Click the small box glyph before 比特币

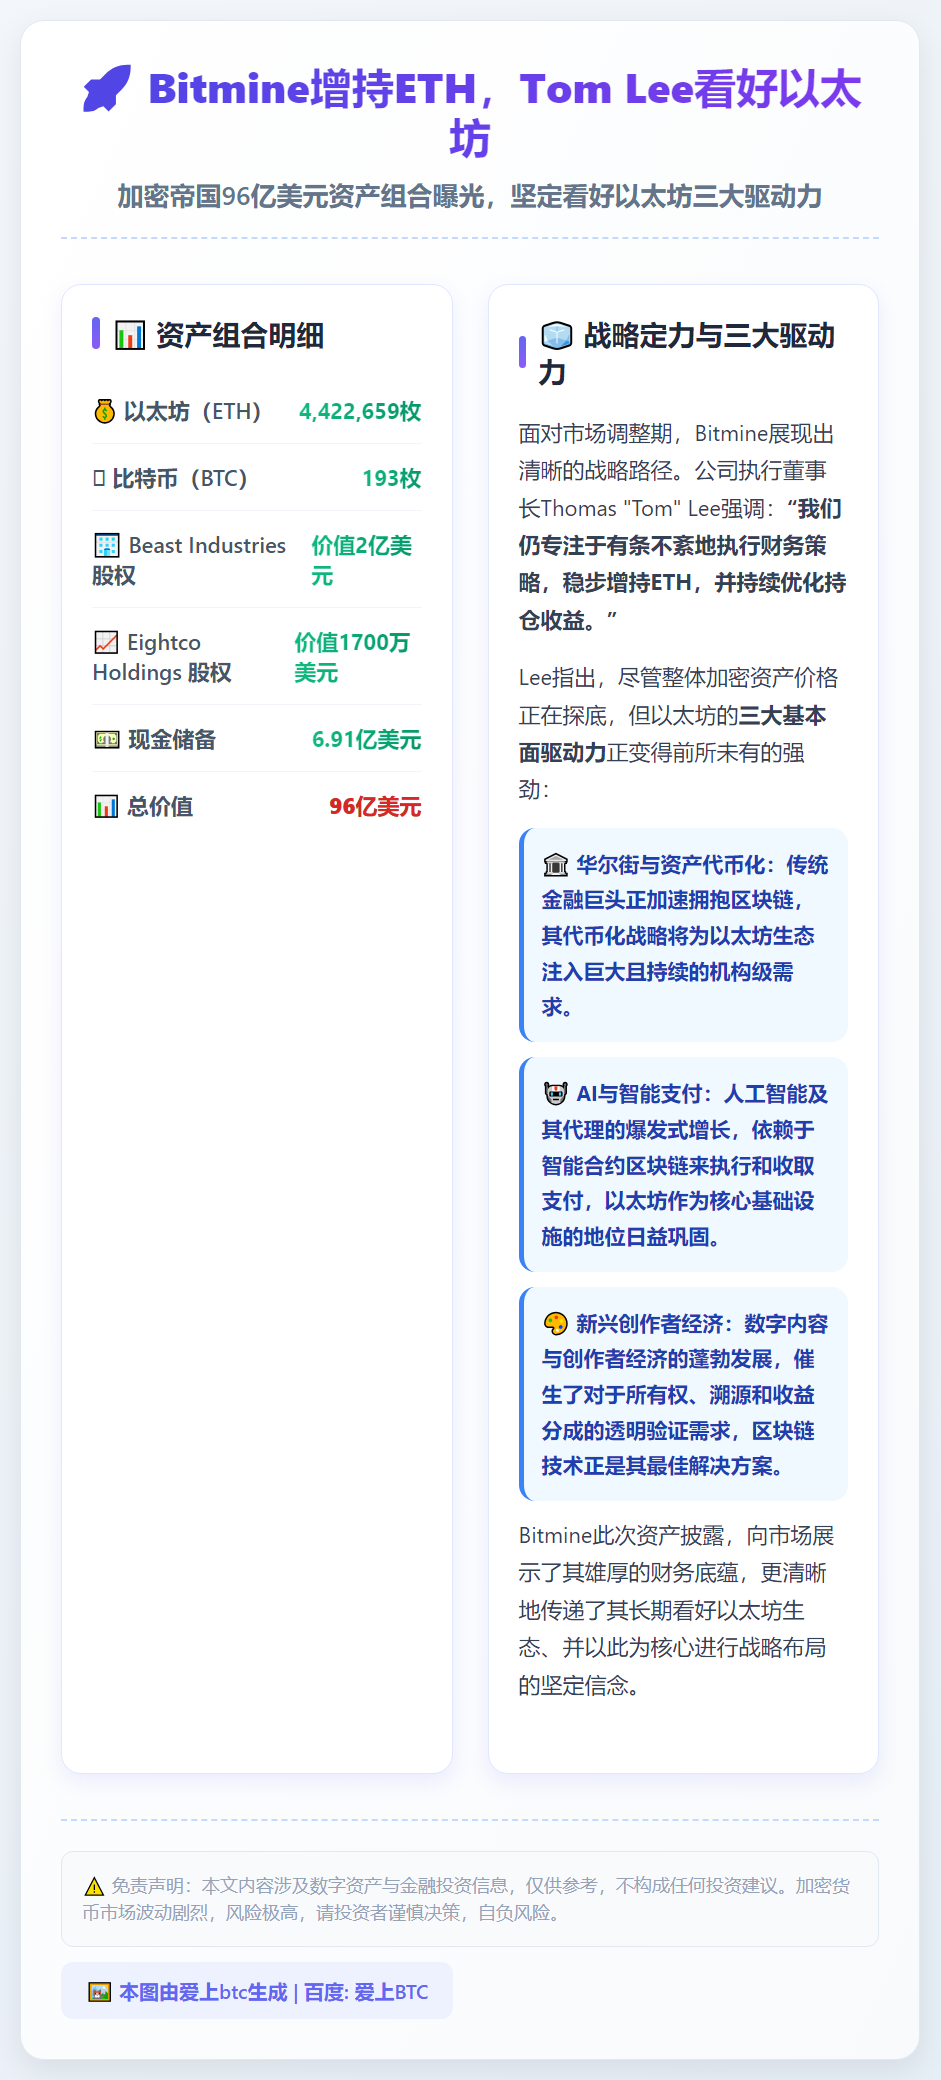99,478
